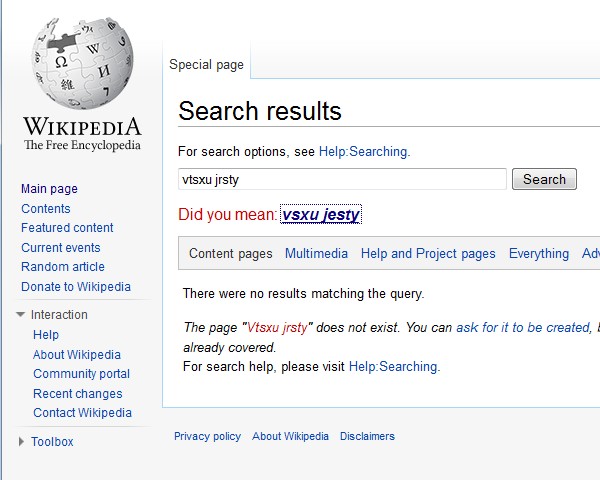Viewport: 600px width, 480px height.
Task: Focus the search query text field
Action: [x=342, y=179]
